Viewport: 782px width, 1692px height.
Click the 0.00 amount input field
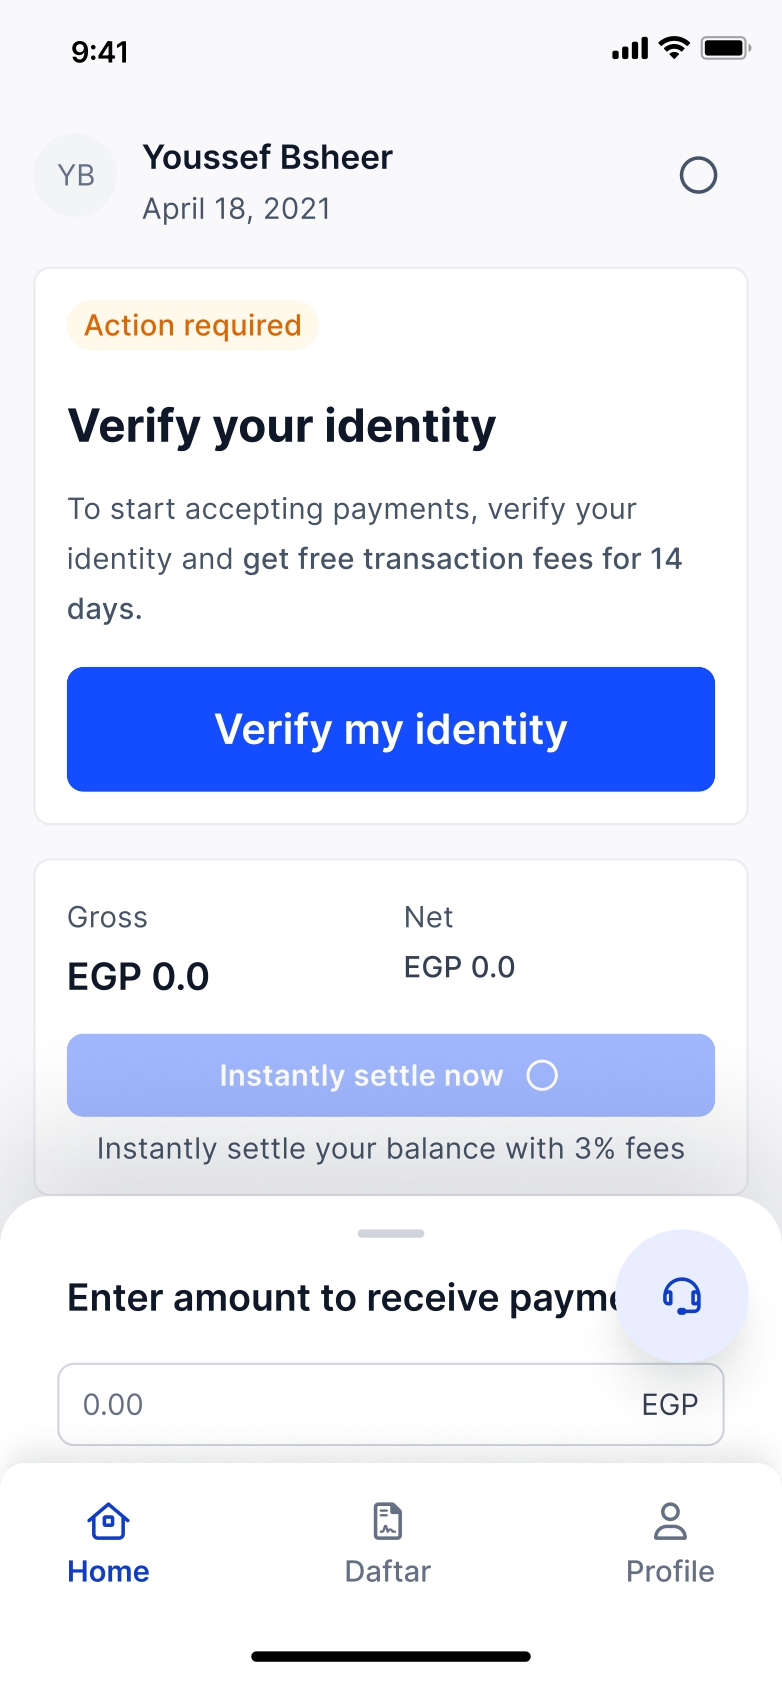340,1404
